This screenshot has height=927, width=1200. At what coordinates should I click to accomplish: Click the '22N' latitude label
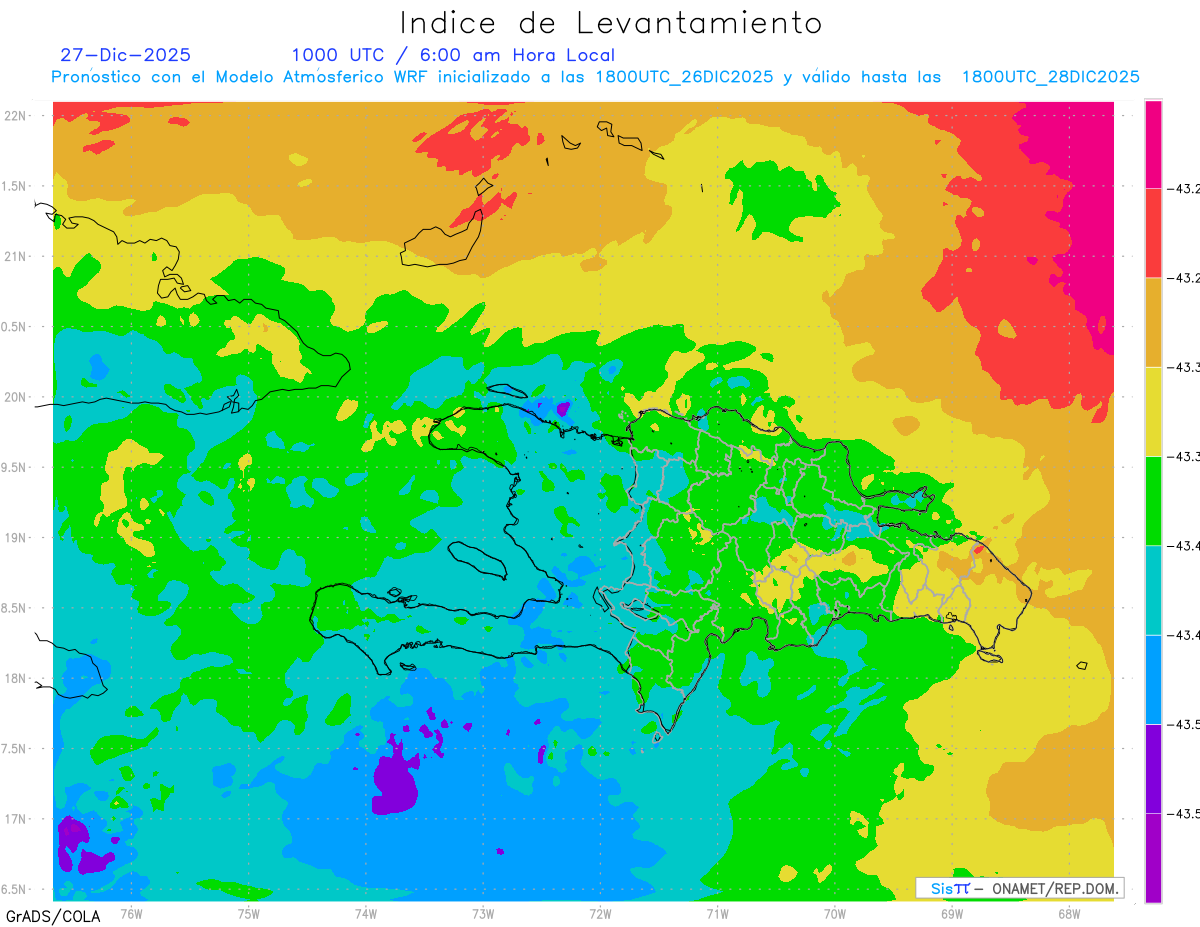(17, 116)
